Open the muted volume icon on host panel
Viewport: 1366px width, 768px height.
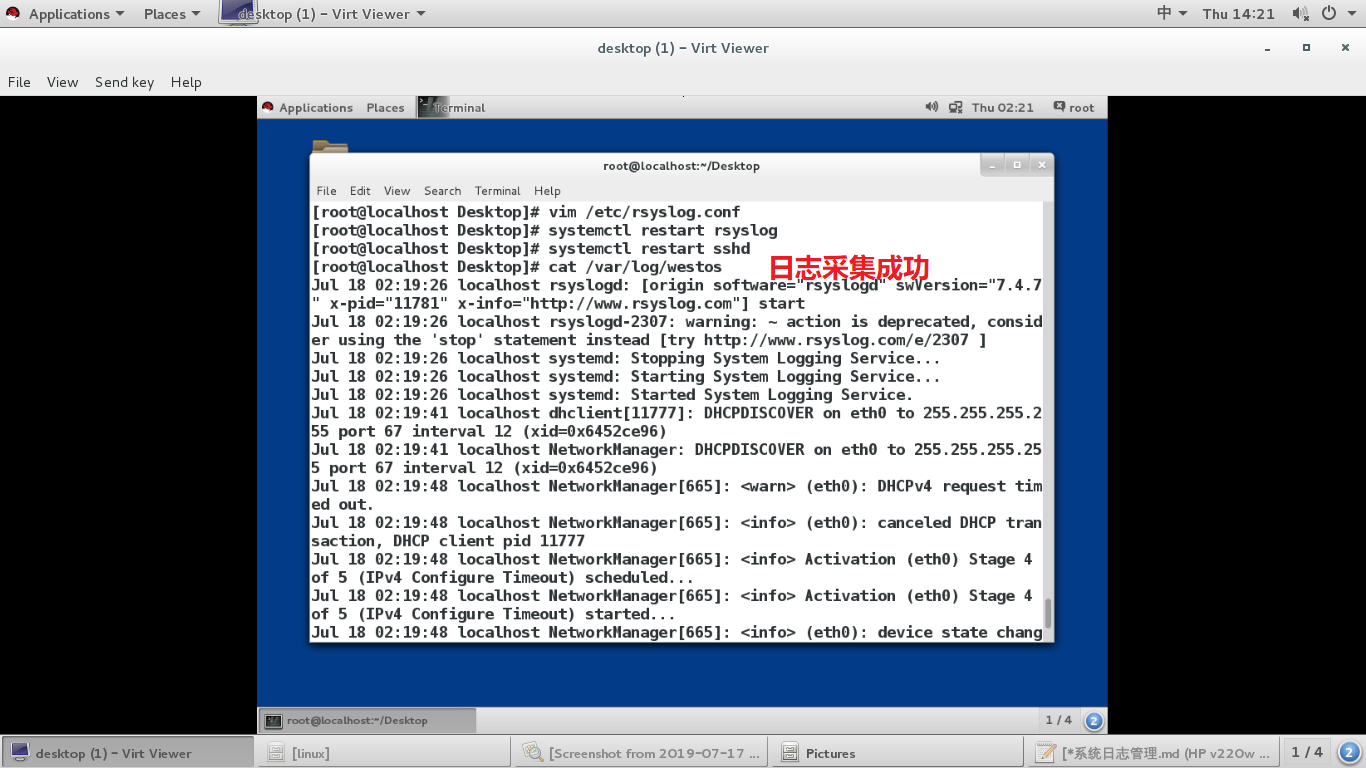coord(1300,13)
